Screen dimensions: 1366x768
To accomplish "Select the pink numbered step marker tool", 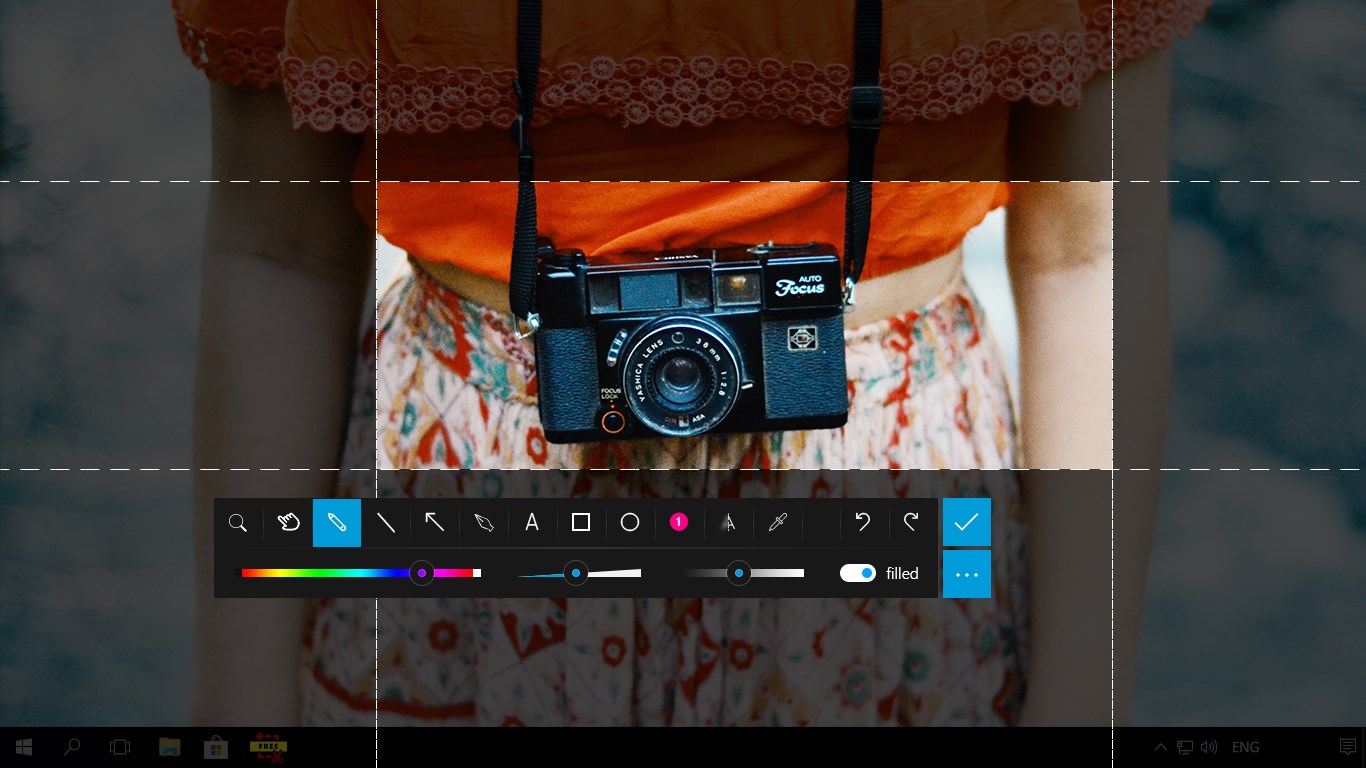I will [x=679, y=523].
